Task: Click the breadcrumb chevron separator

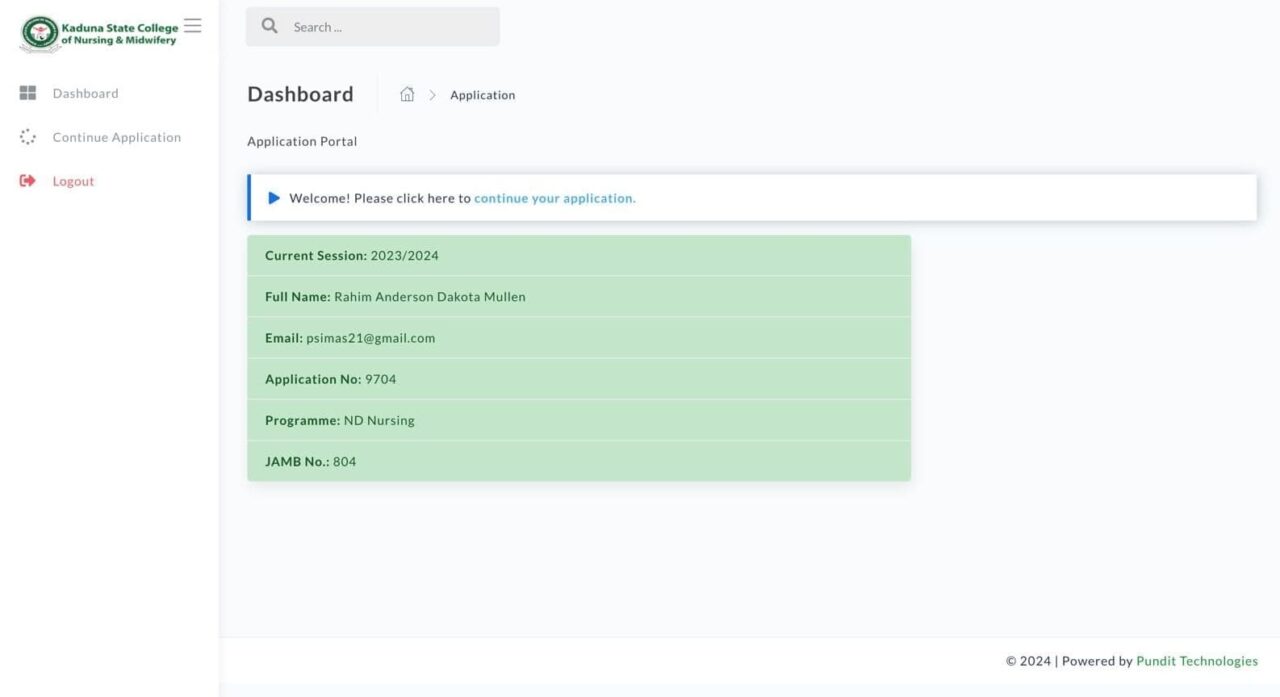Action: 433,95
